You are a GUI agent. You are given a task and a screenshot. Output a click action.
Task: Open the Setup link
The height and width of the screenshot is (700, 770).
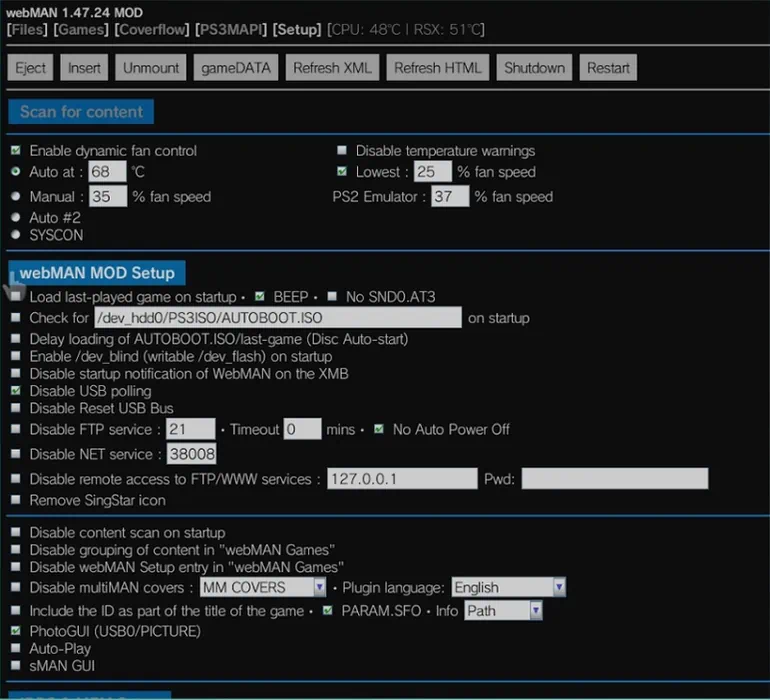coord(297,29)
